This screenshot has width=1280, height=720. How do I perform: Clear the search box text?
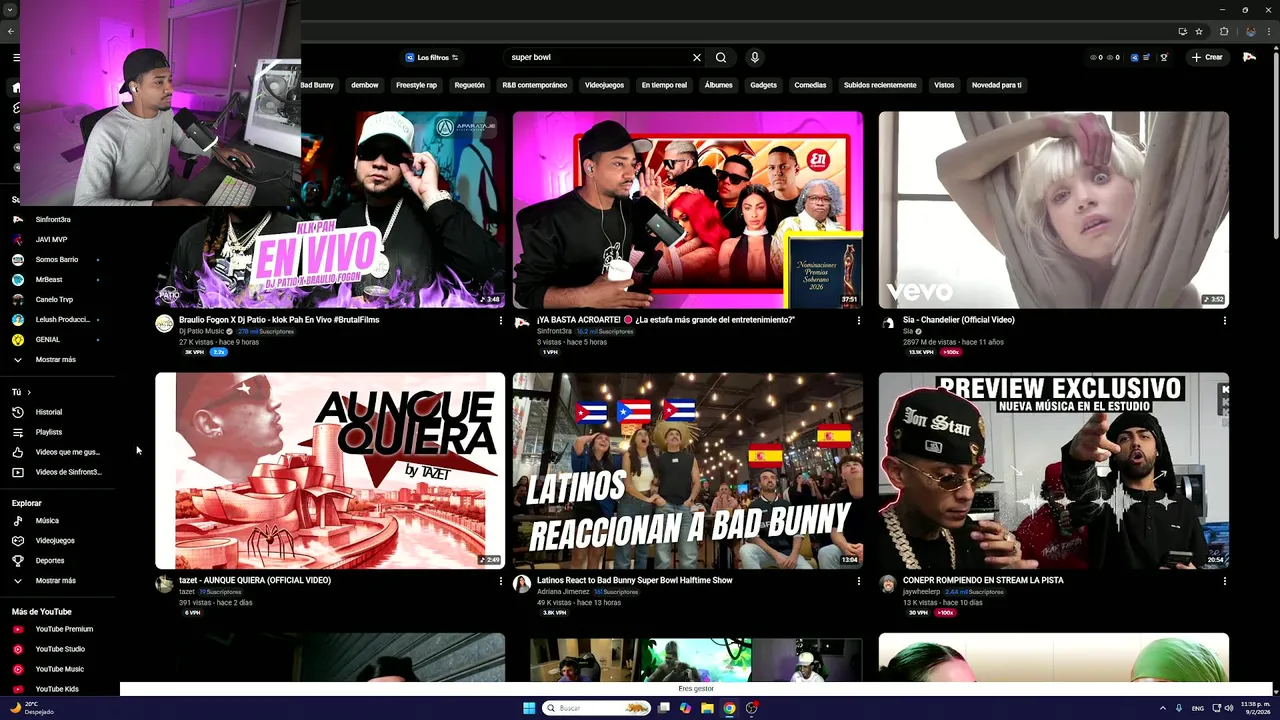(x=697, y=57)
